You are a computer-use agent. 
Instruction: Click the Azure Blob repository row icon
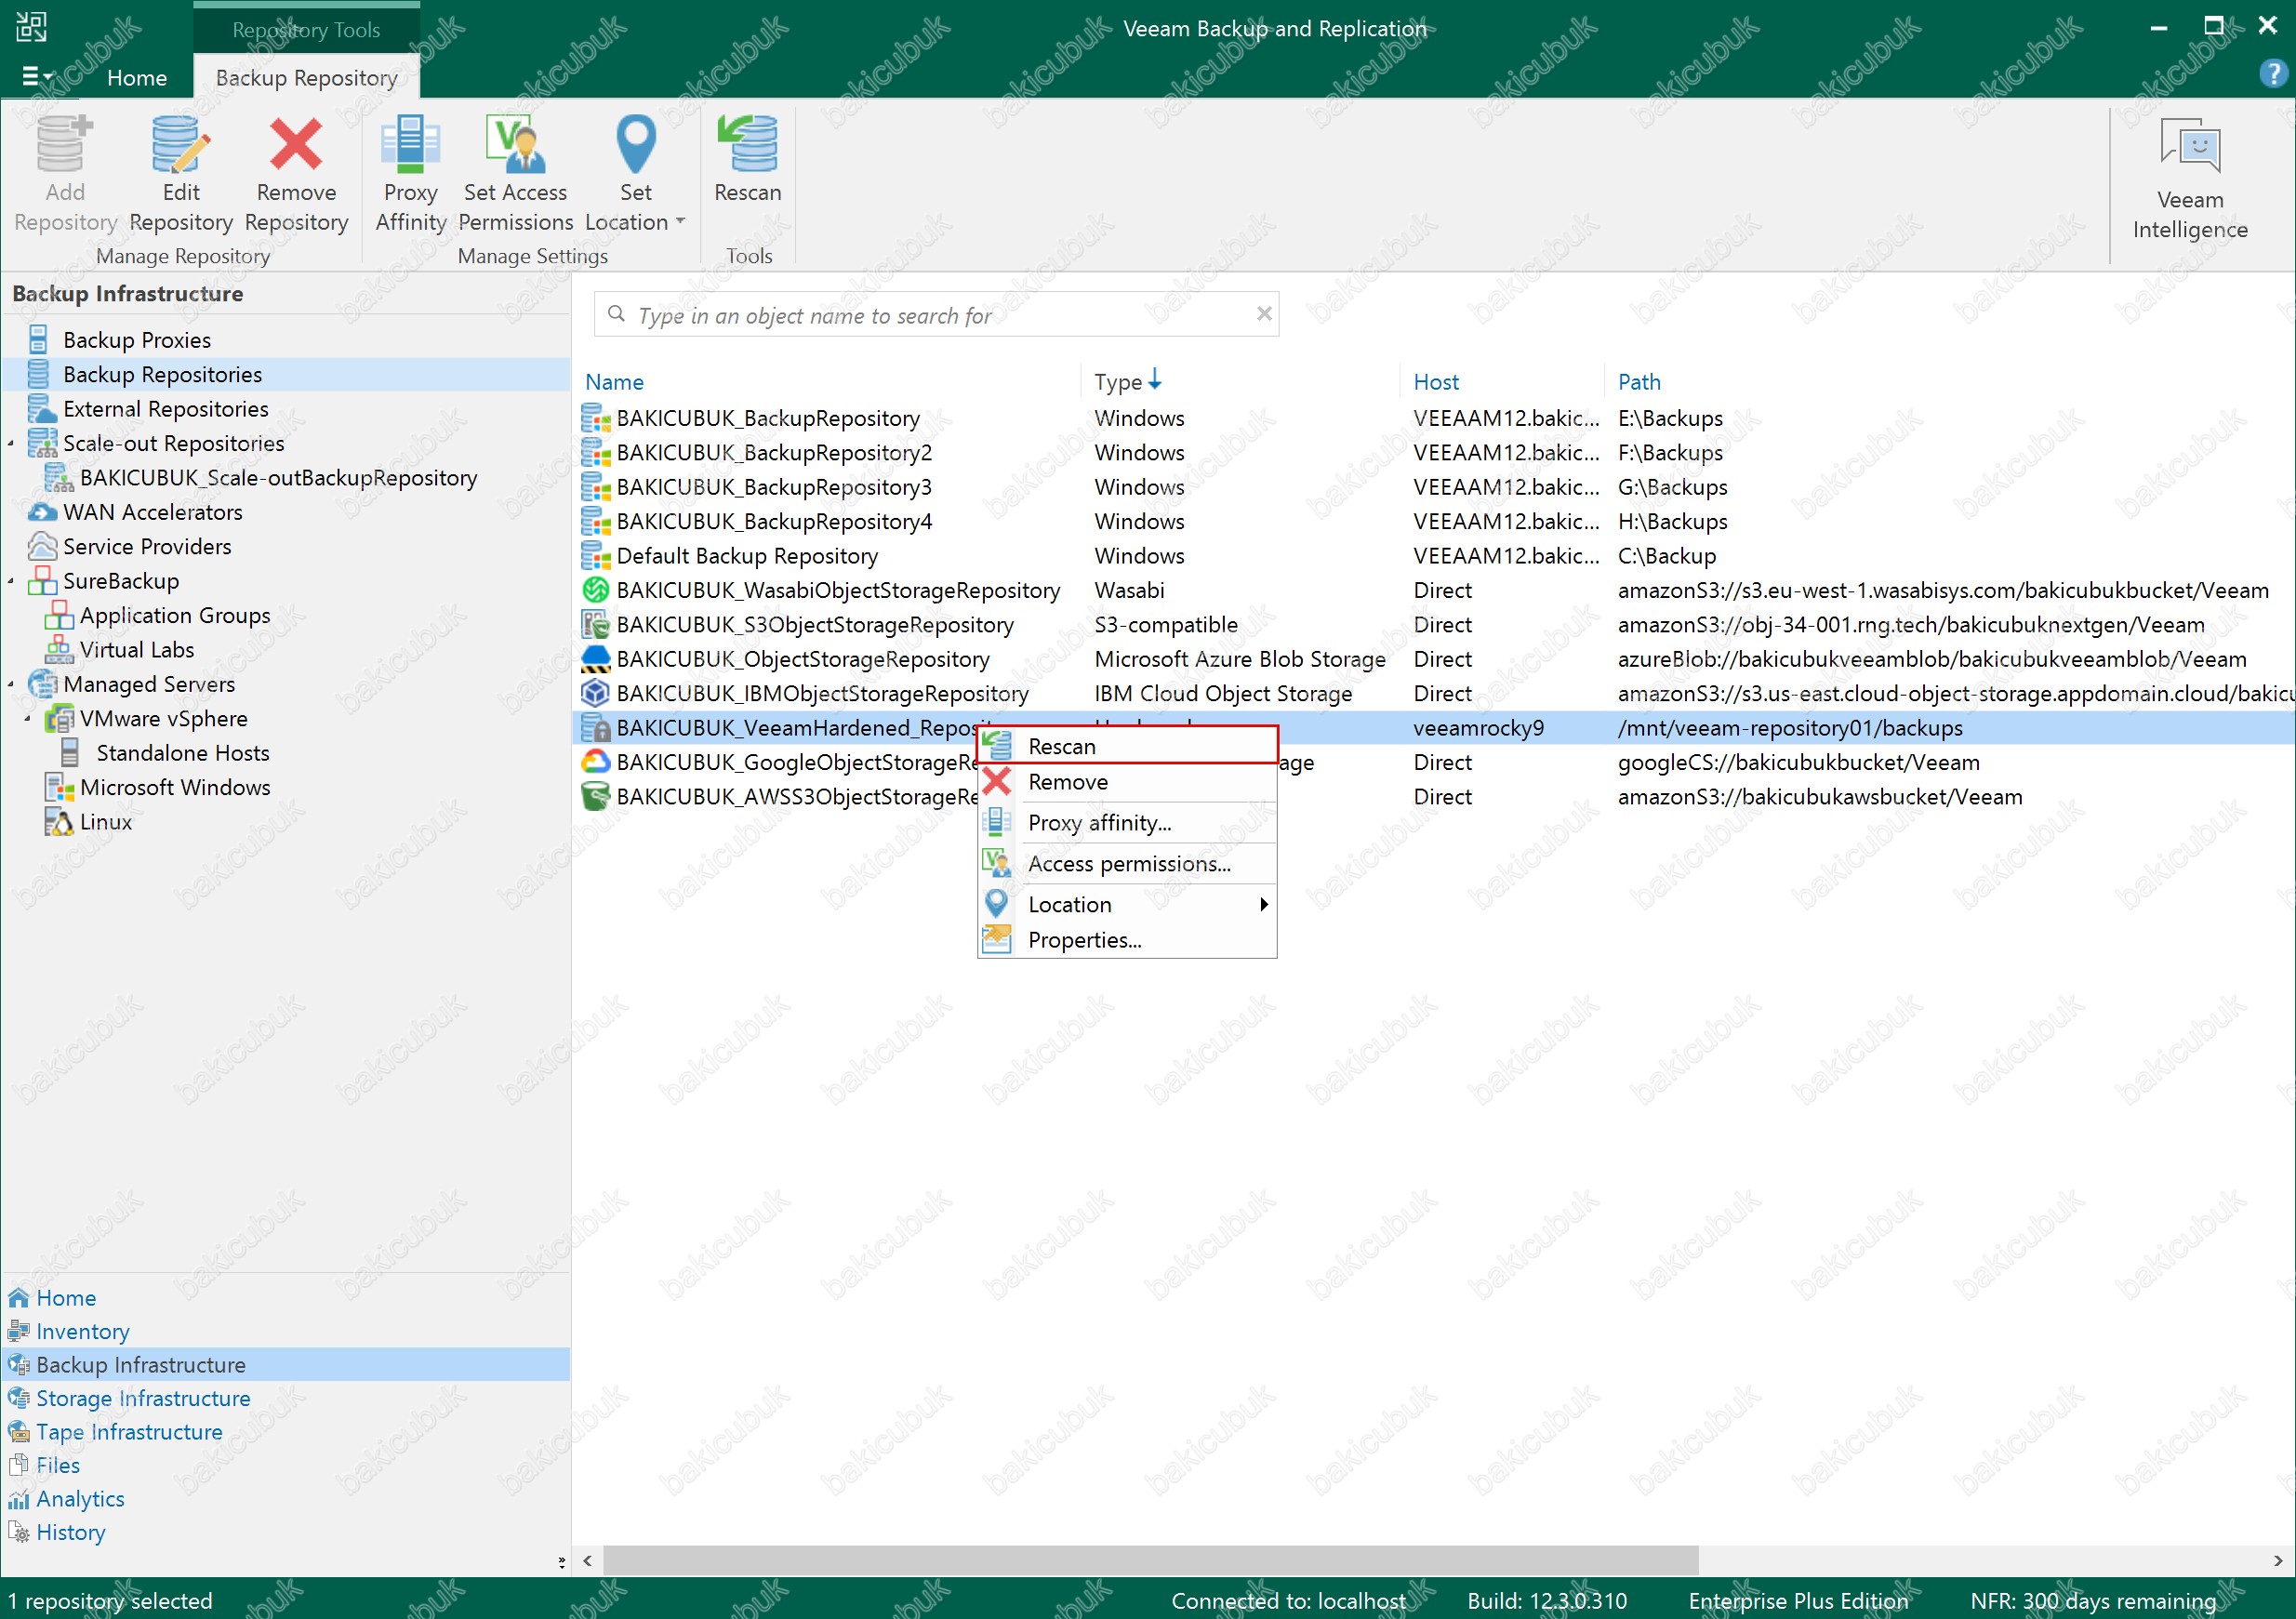[x=596, y=659]
